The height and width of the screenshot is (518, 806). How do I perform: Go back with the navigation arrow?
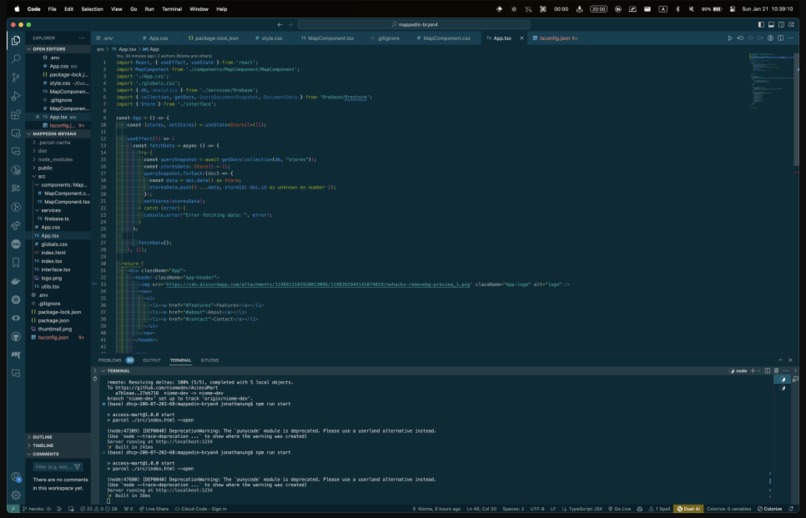click(280, 24)
